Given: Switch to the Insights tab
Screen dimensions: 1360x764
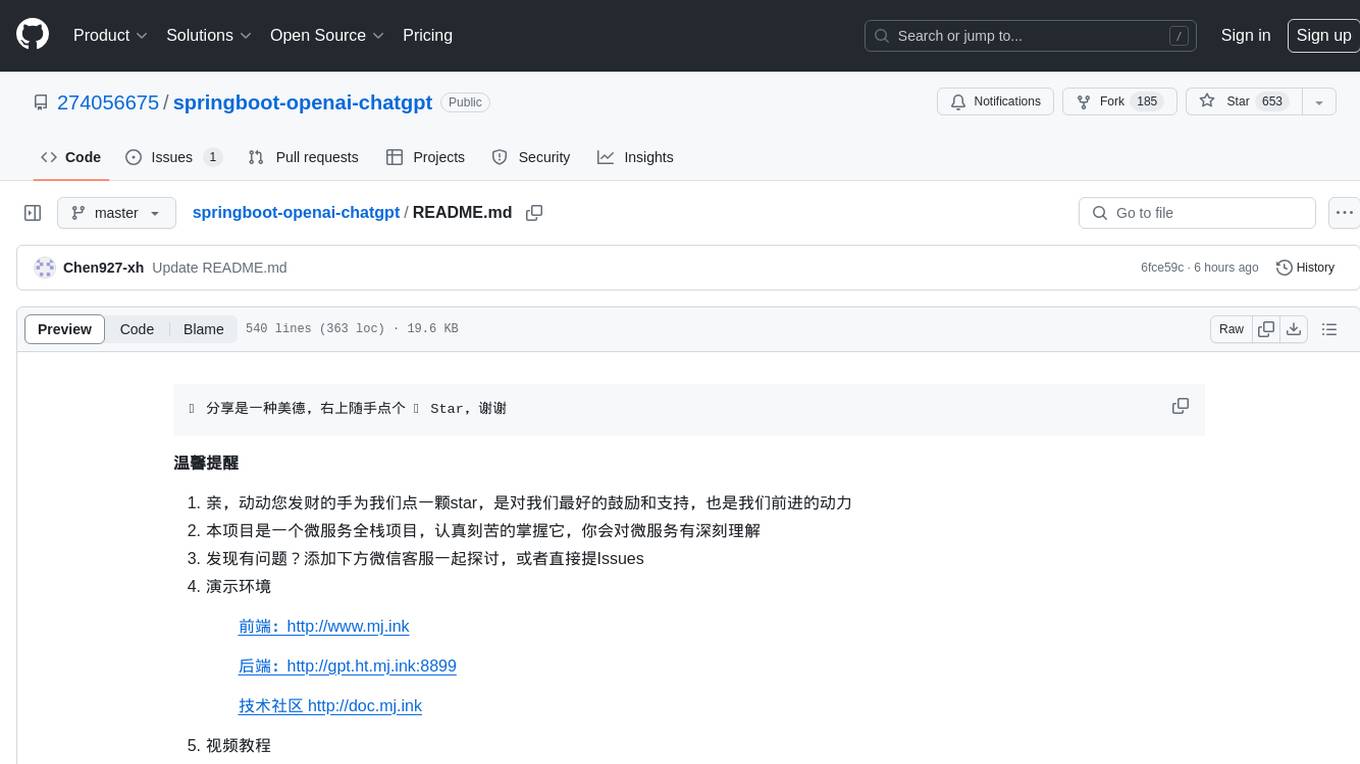Looking at the screenshot, I should point(635,157).
